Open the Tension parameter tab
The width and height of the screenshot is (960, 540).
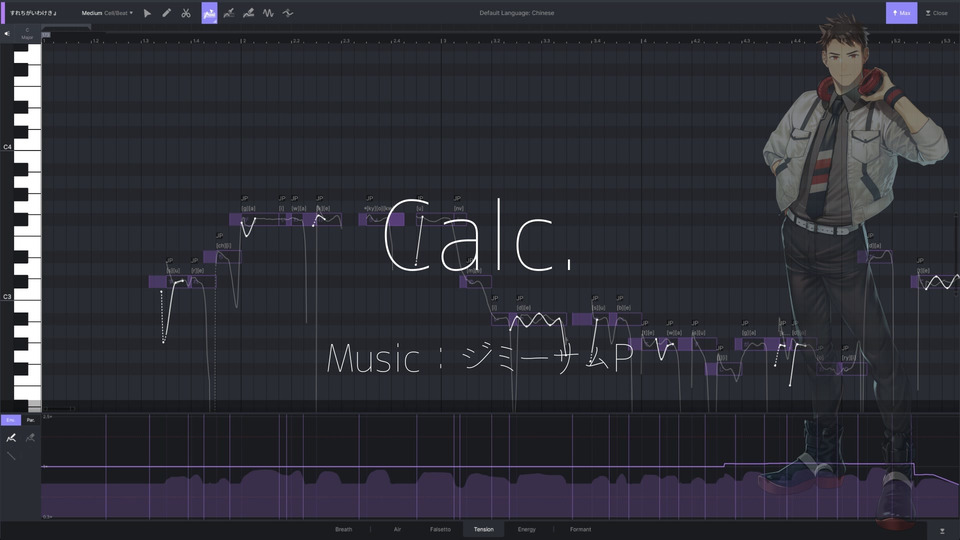[484, 530]
